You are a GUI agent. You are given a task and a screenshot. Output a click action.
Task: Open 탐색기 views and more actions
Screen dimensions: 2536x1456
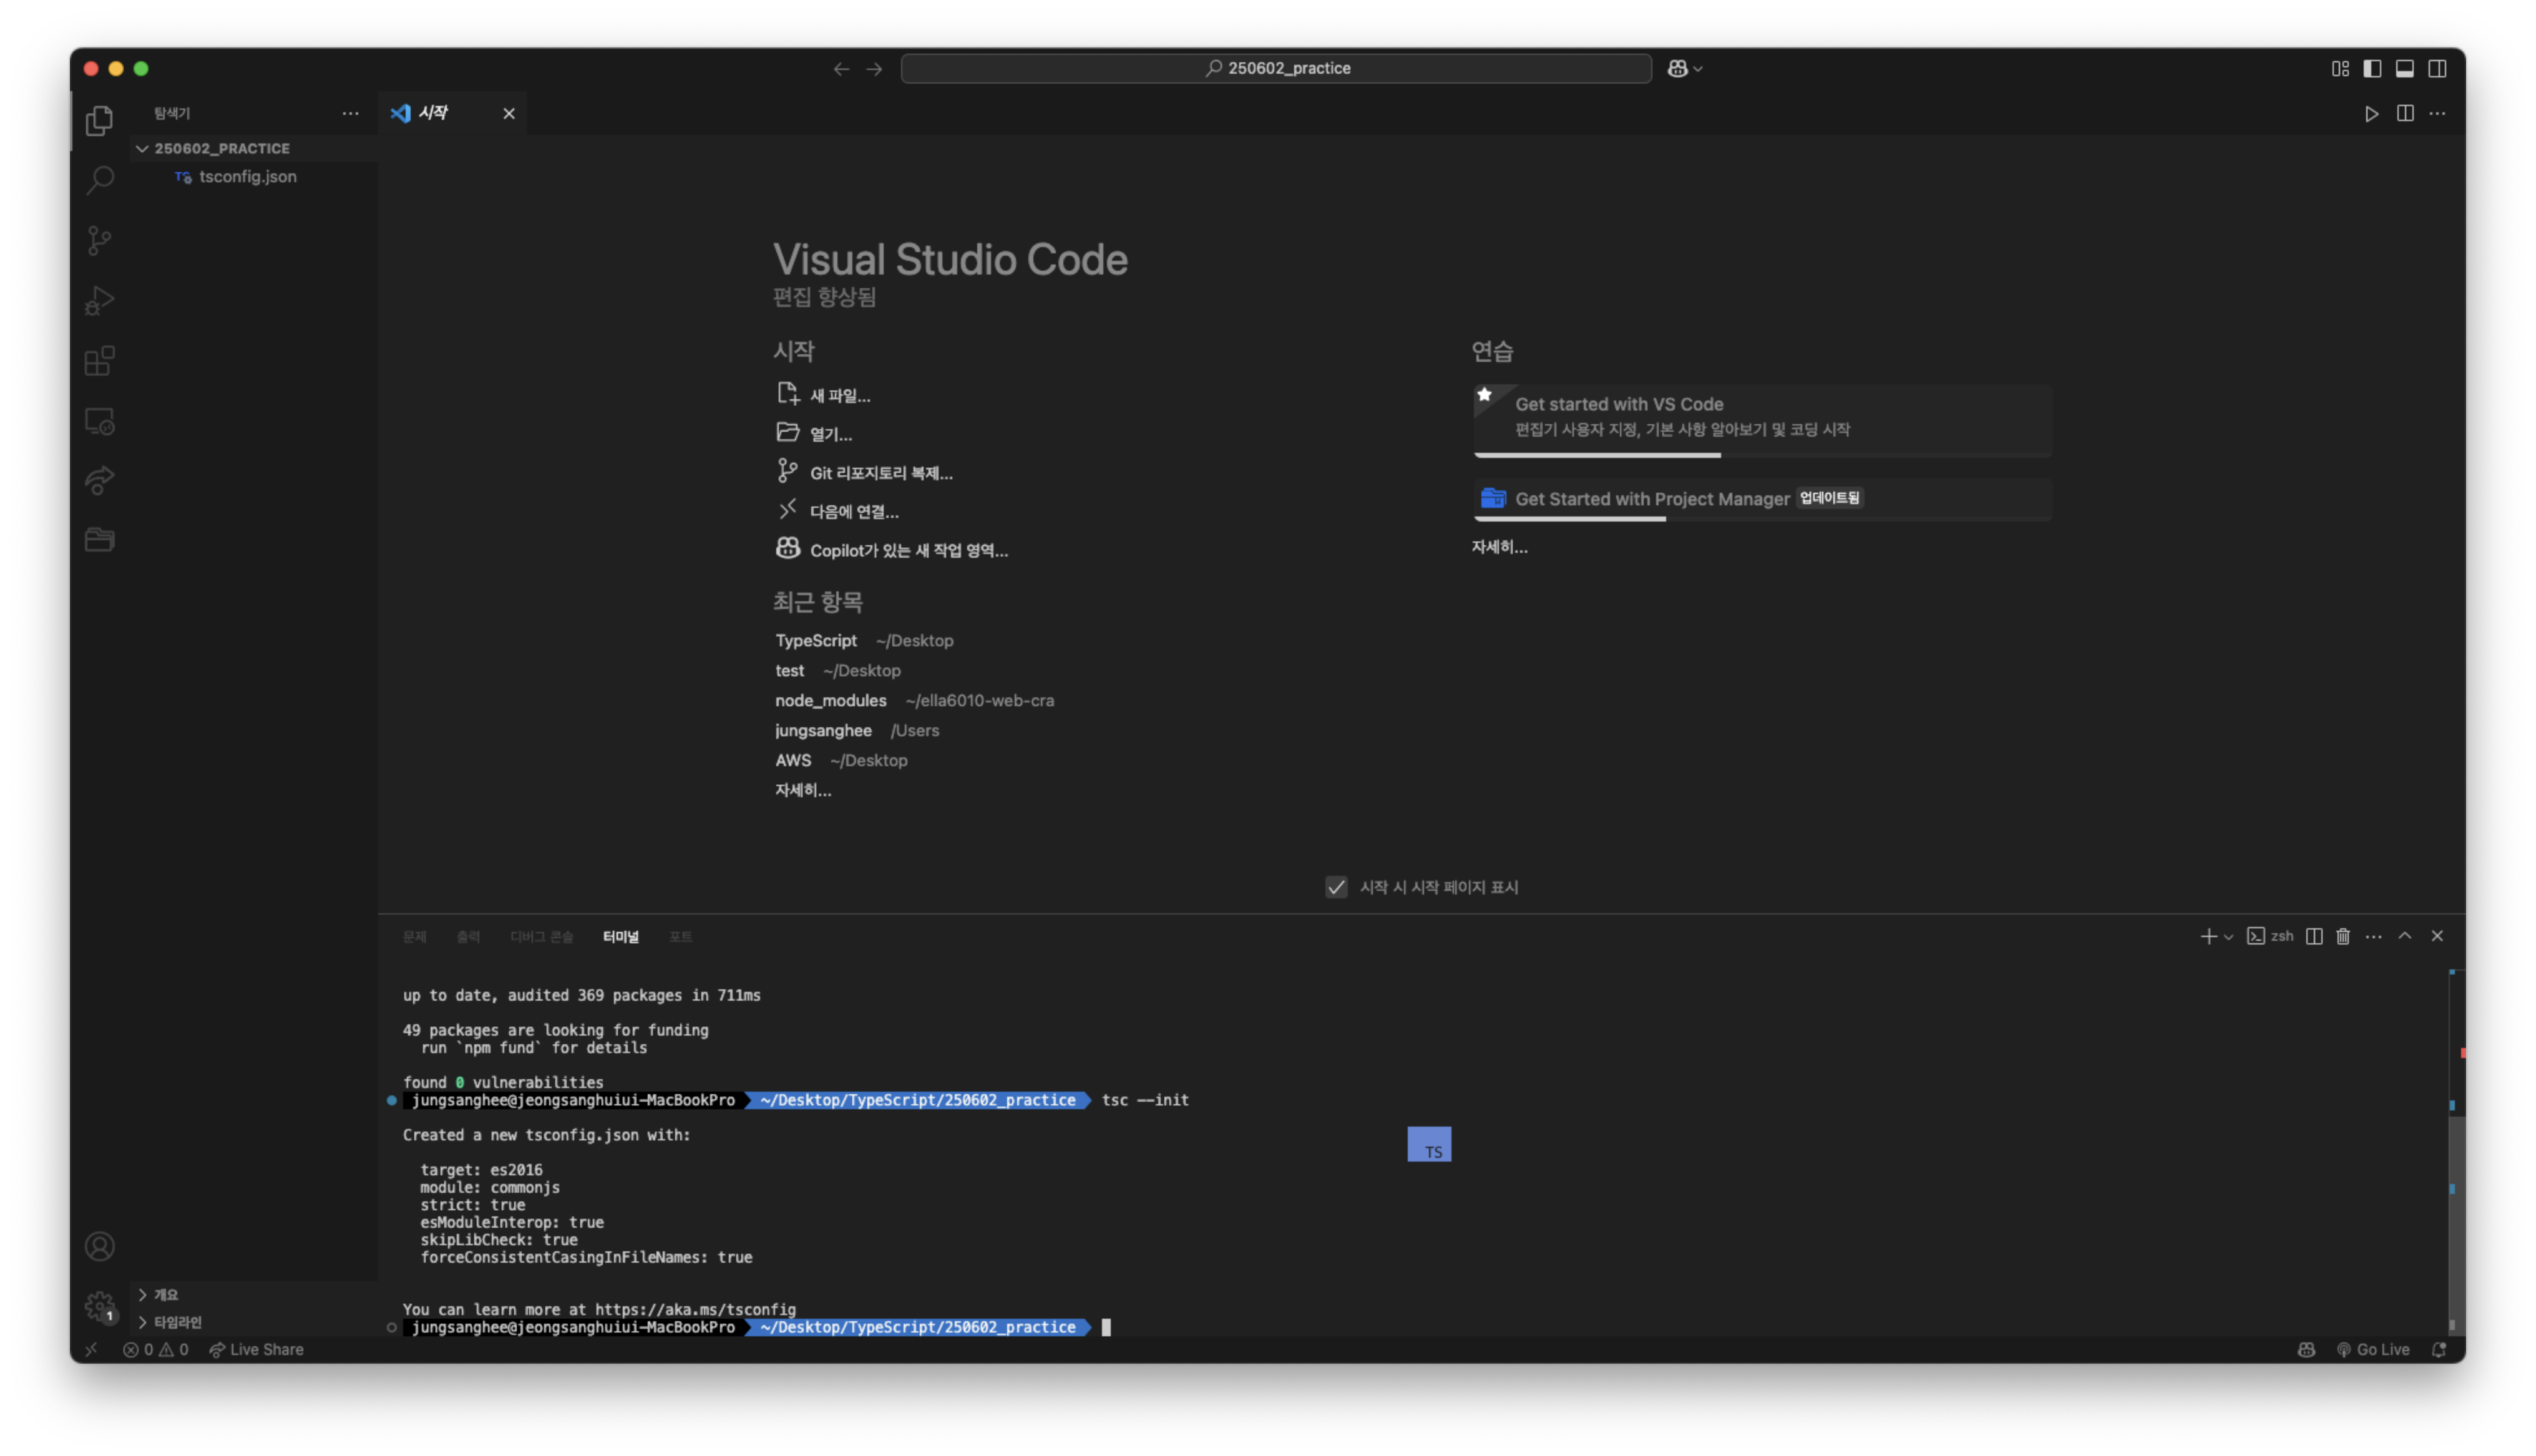click(x=350, y=114)
